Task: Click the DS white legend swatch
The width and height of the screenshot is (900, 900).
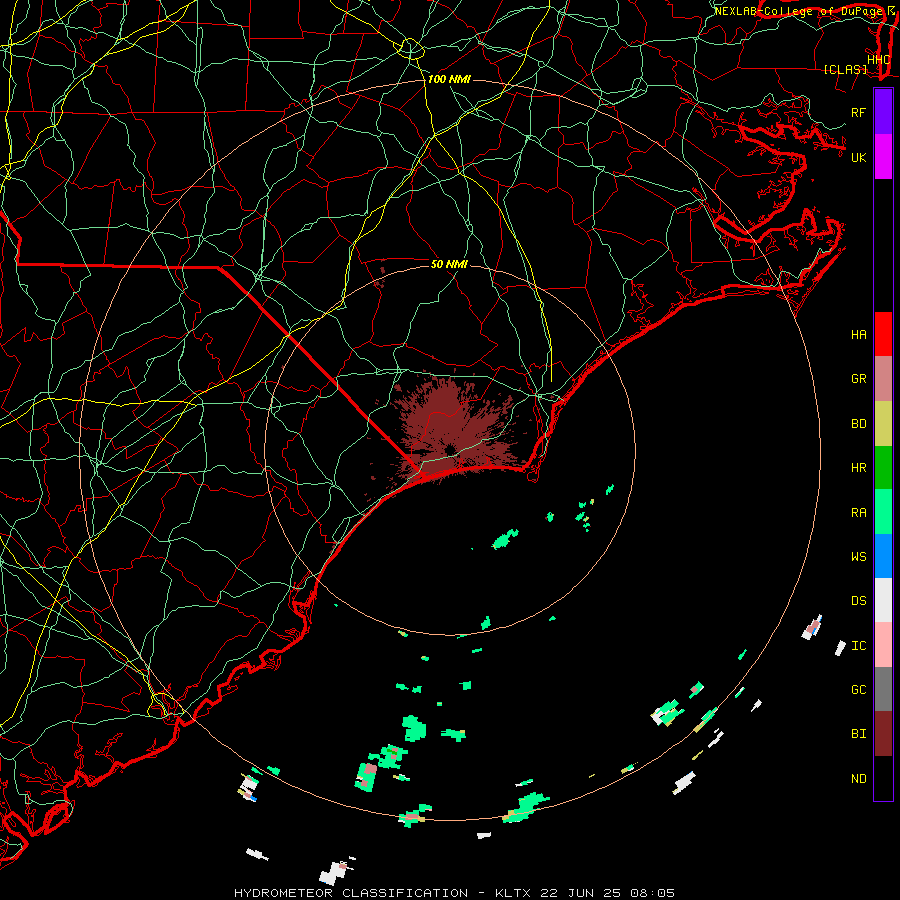Action: point(883,600)
